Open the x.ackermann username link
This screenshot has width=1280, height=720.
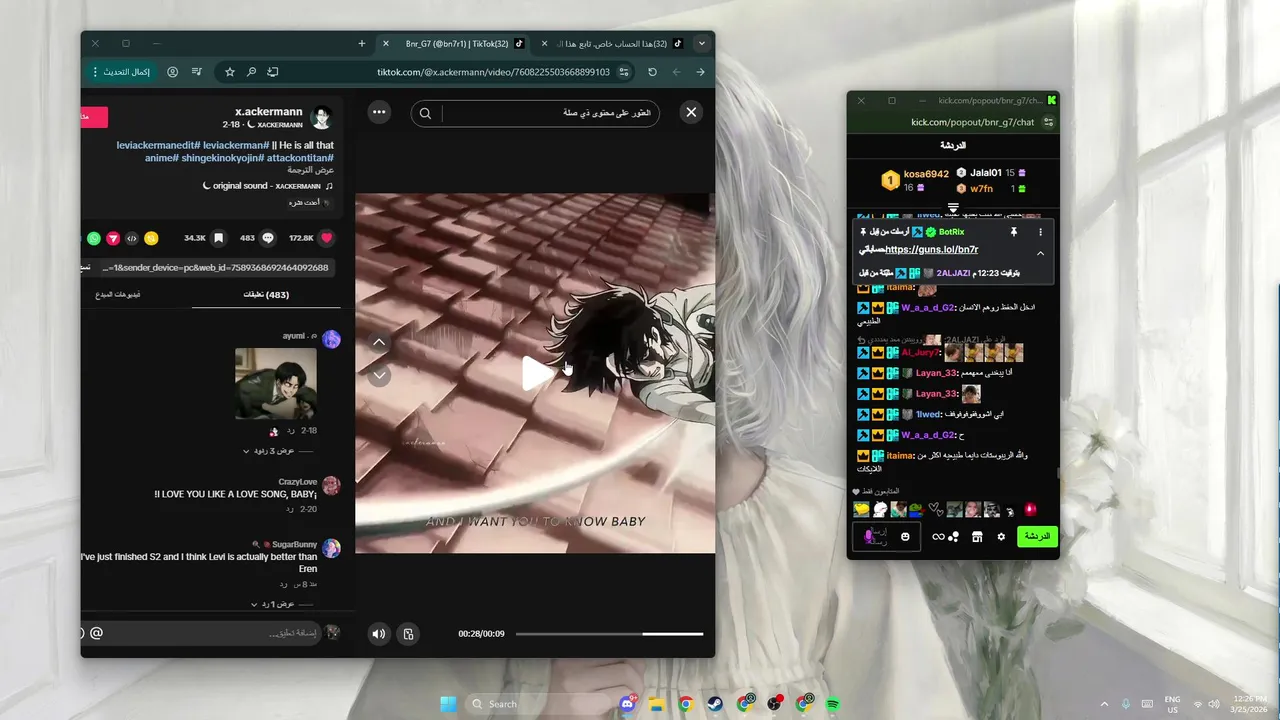pyautogui.click(x=268, y=112)
